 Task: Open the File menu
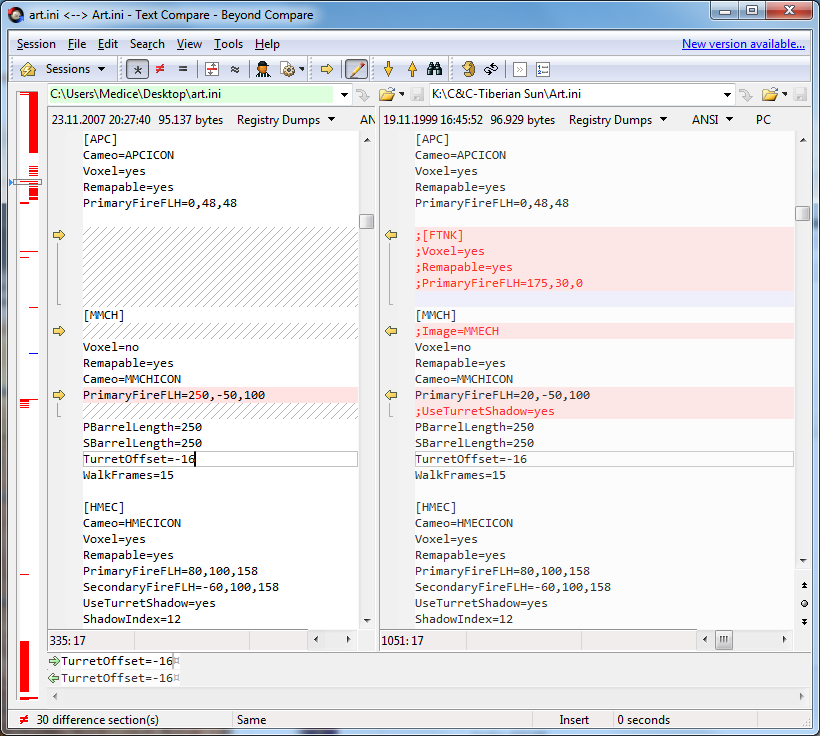pyautogui.click(x=77, y=44)
